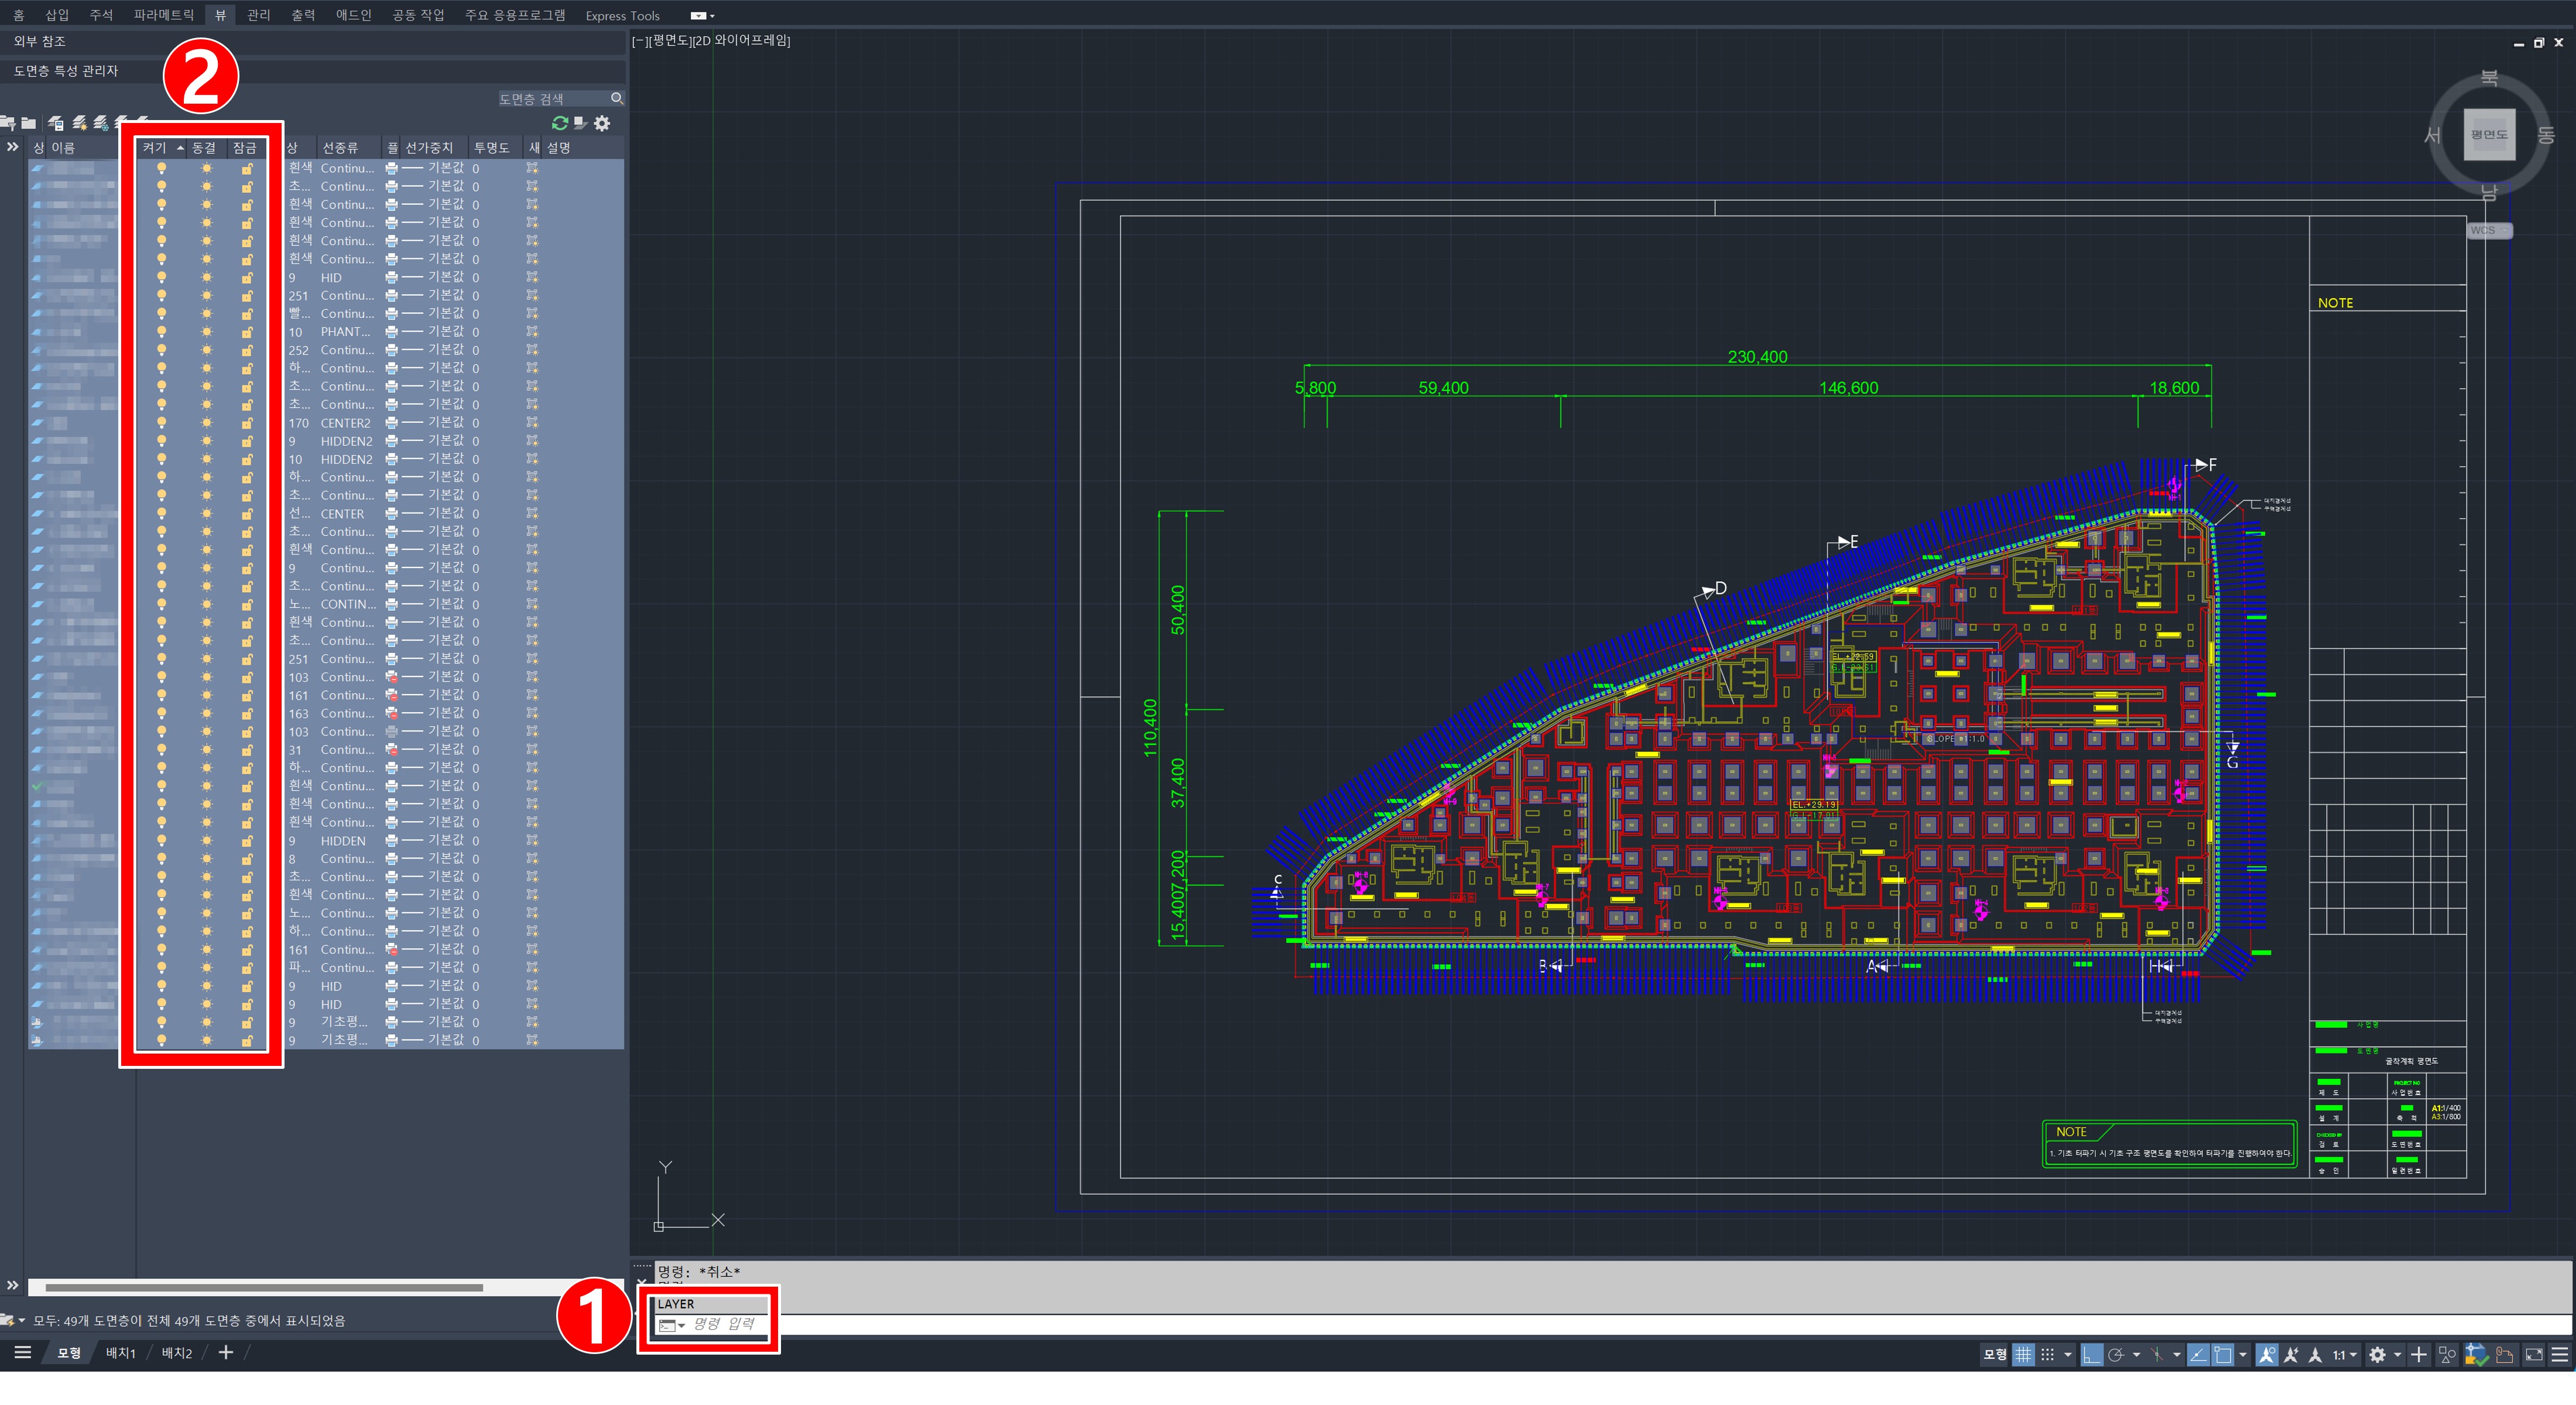The width and height of the screenshot is (2576, 1405).
Task: Open the status bar customization hamburger menu
Action: click(2560, 1355)
